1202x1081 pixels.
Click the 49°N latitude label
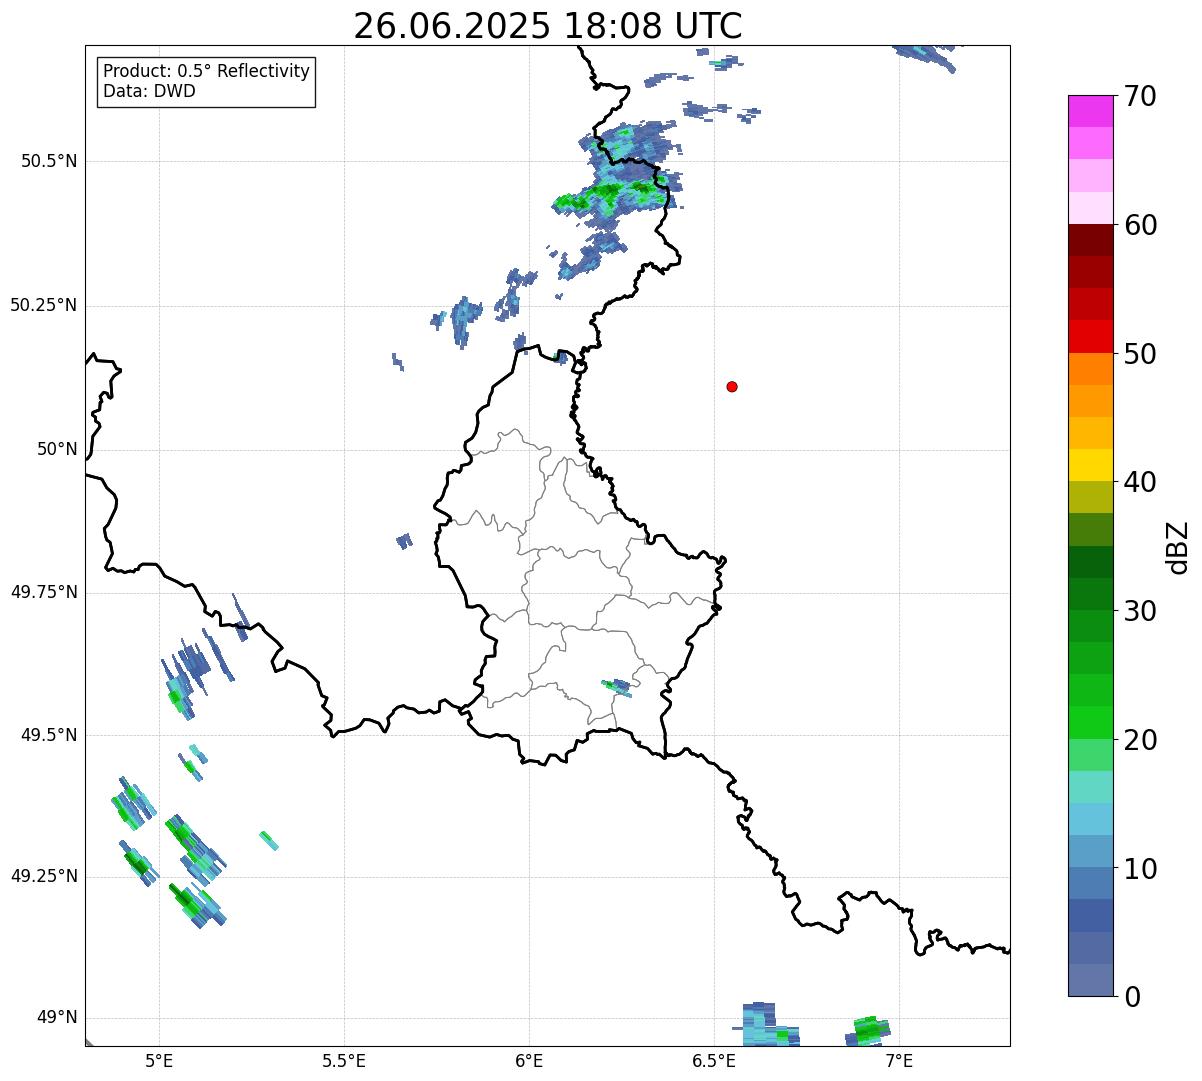57,1017
